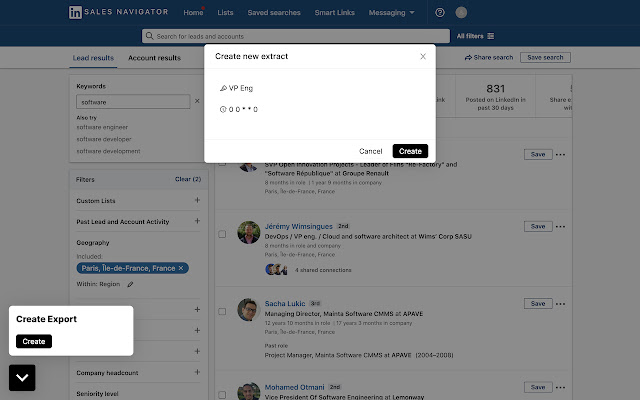Open more options for Sacha Lukic
This screenshot has height=400, width=640.
[560, 304]
